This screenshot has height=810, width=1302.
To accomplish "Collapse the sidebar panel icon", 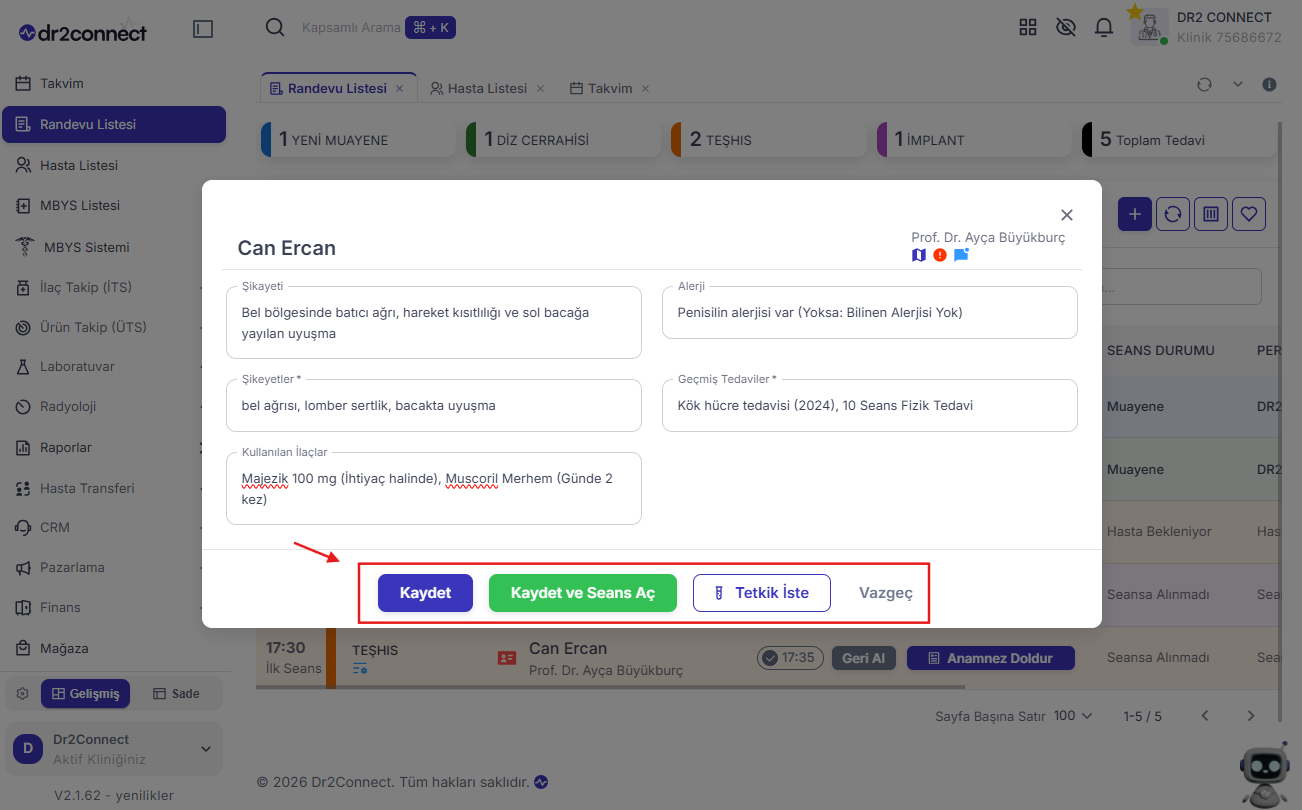I will (x=203, y=30).
